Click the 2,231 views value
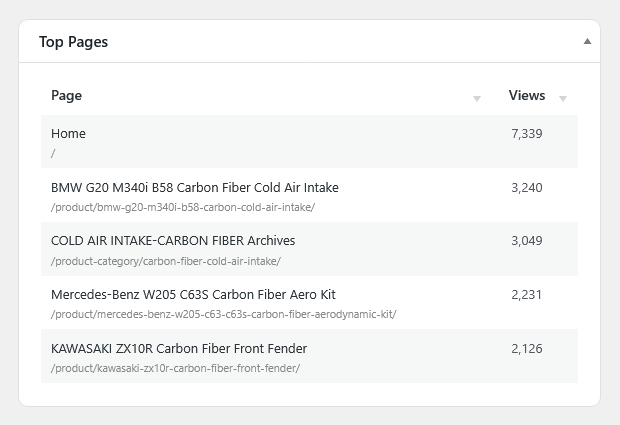Viewport: 620px width, 425px height. click(x=526, y=295)
